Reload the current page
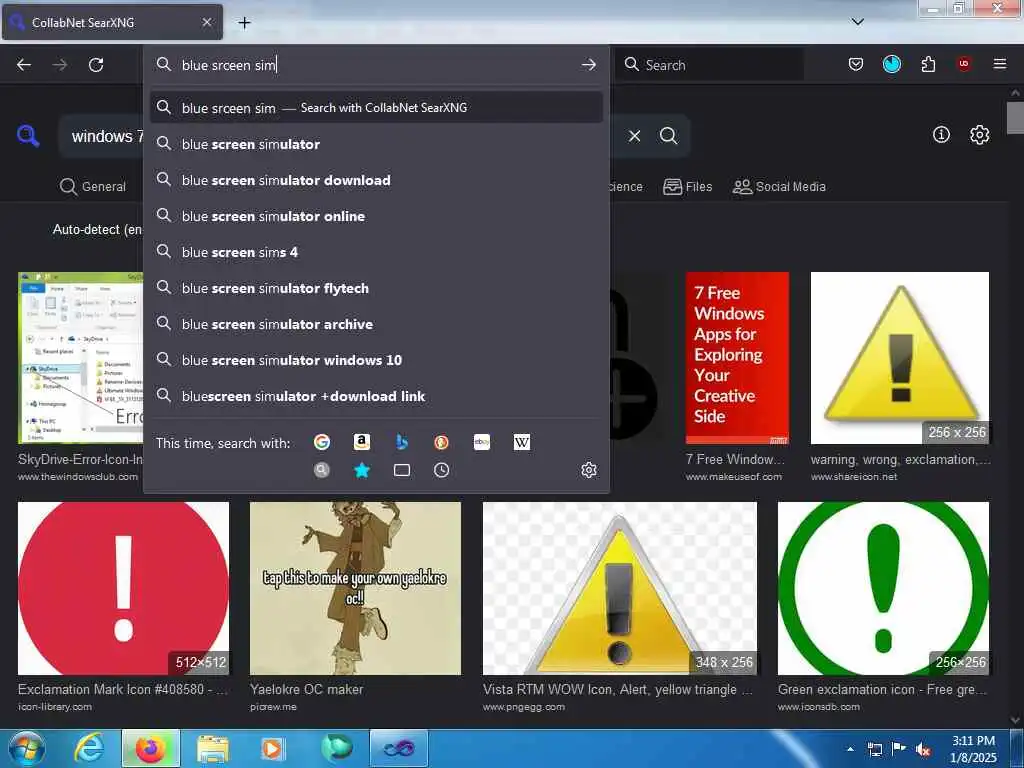Screen dimensions: 1024x768 click(x=96, y=65)
